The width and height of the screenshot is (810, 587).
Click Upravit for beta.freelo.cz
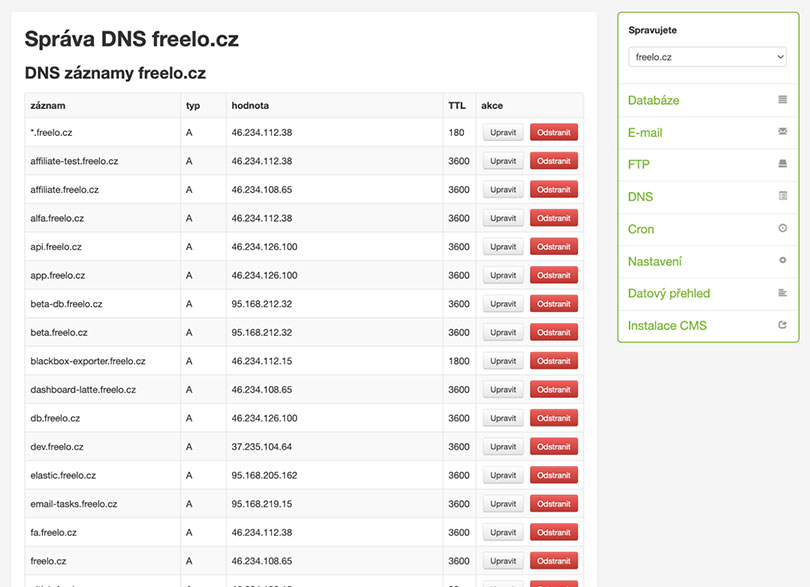(x=503, y=332)
